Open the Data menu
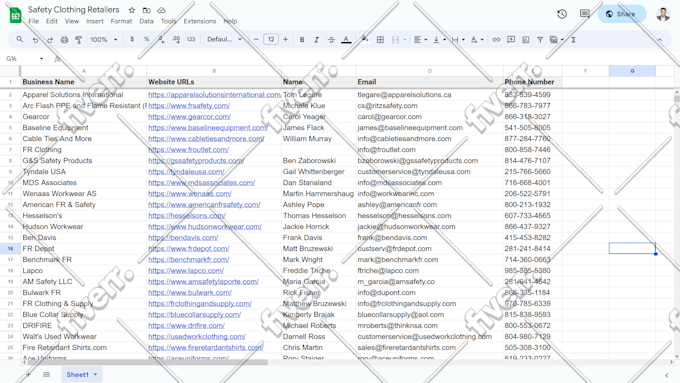Viewport: 680px width, 383px height. coord(146,21)
